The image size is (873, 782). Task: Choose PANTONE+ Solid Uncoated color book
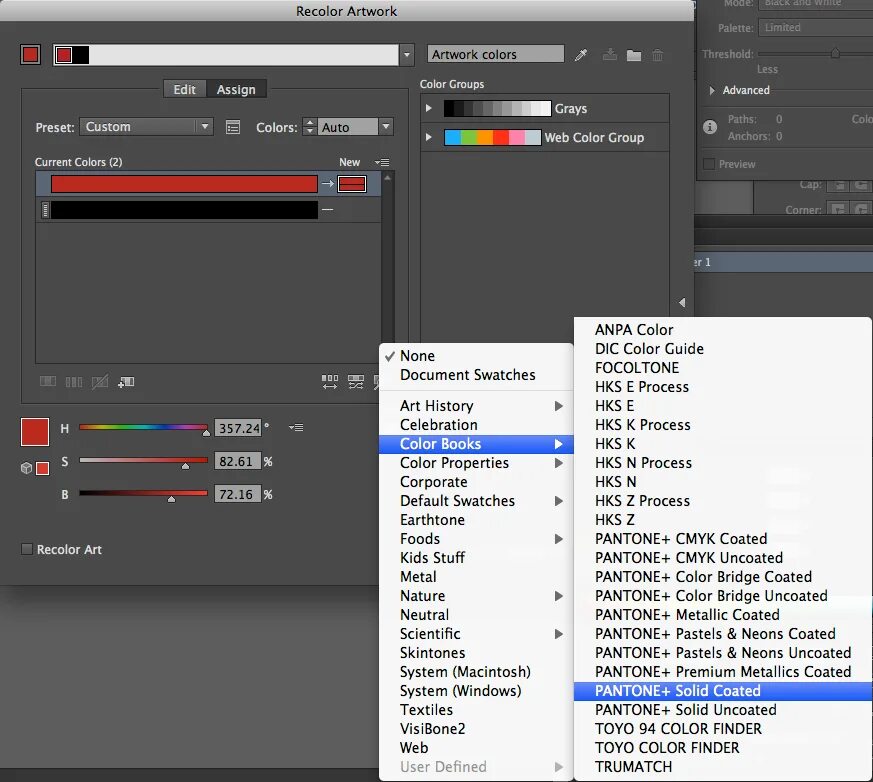(723, 710)
